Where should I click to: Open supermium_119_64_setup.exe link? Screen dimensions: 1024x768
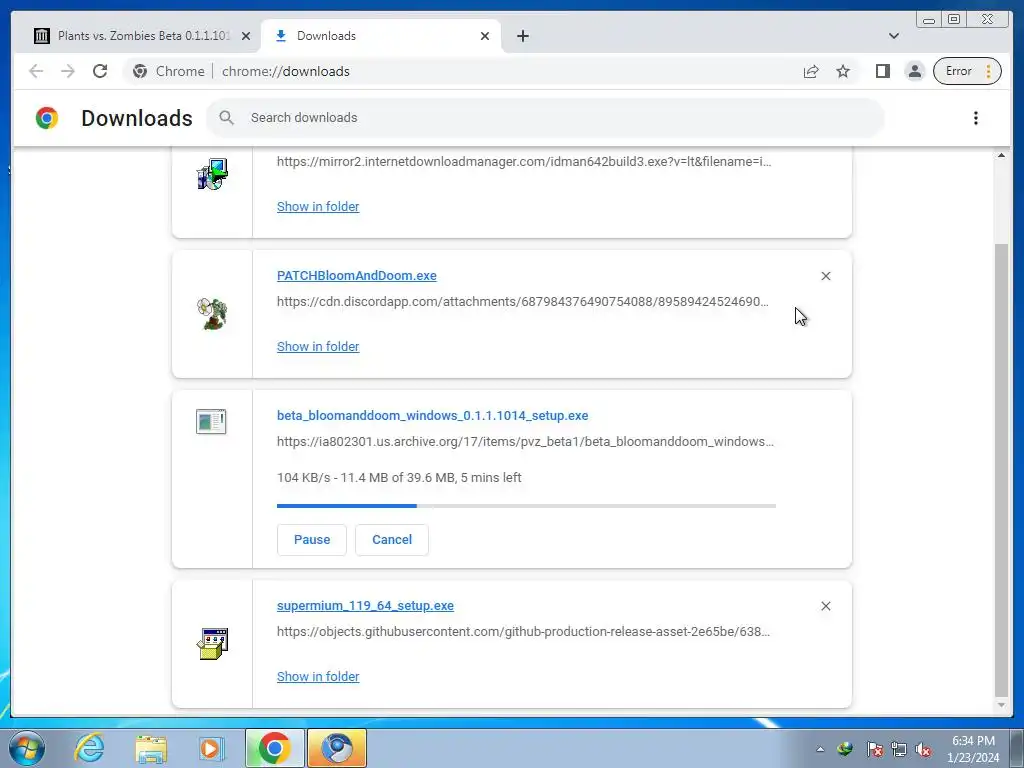click(365, 605)
